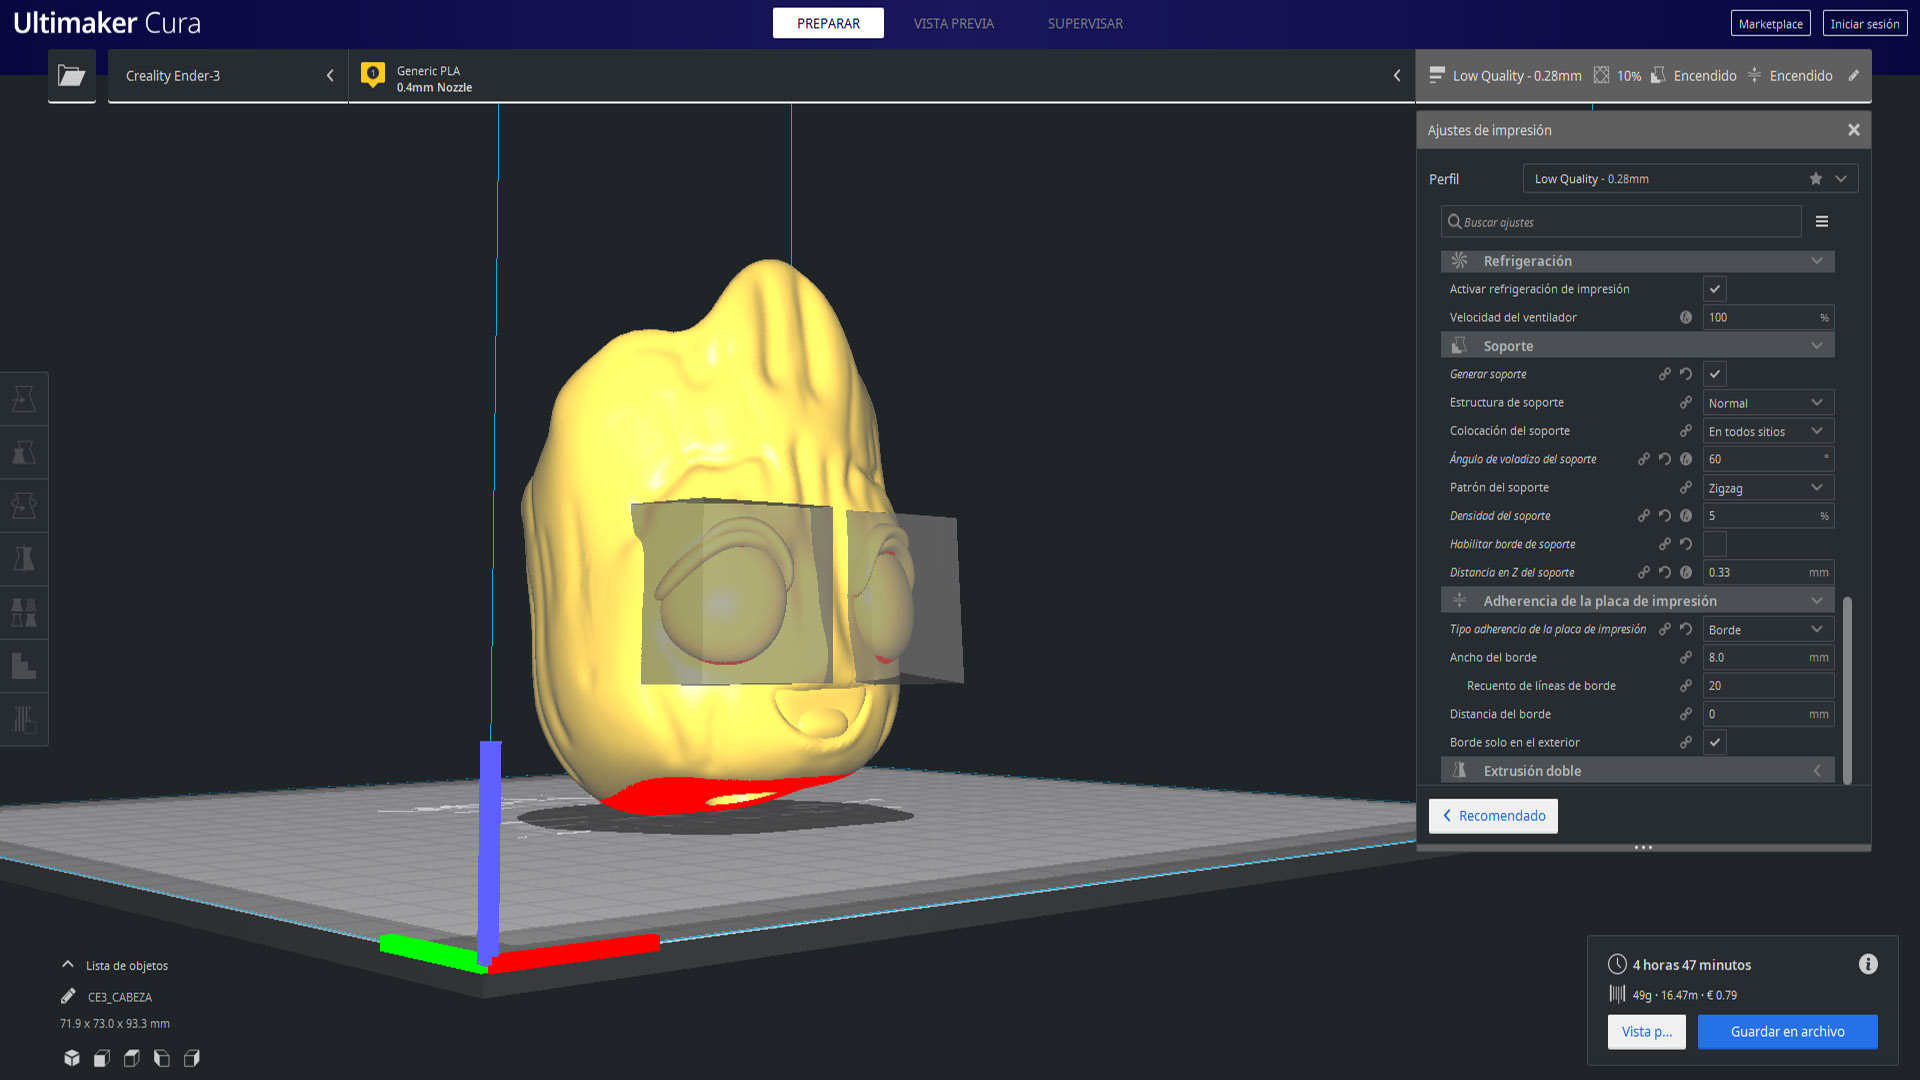Open the Patrón del soporte dropdown
1920x1080 pixels.
[1767, 487]
